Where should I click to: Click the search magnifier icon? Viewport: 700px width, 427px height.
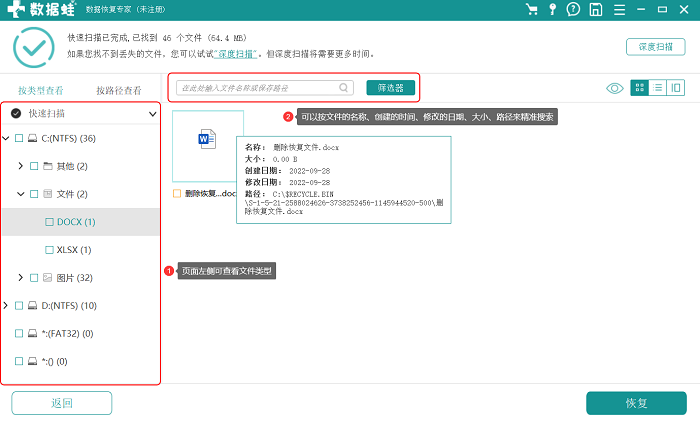343,88
